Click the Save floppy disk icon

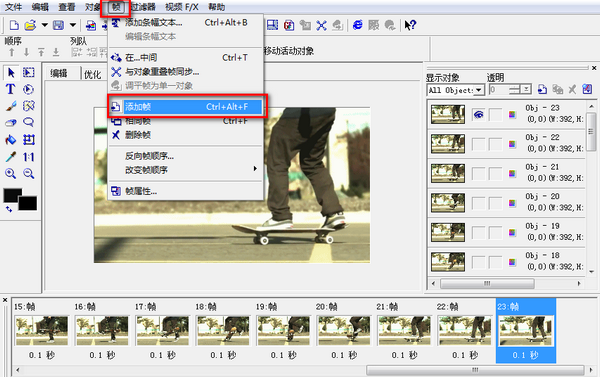(x=58, y=26)
